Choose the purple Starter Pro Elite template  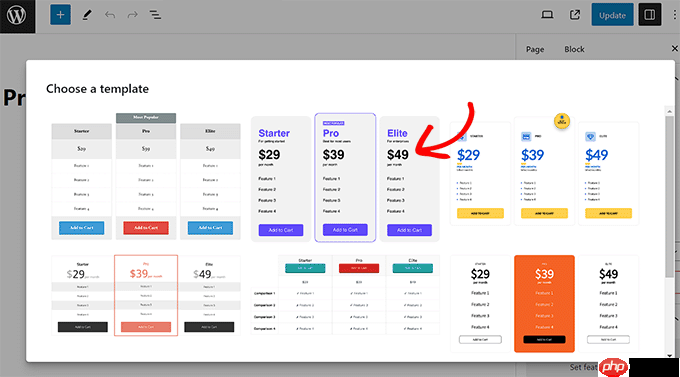[345, 178]
